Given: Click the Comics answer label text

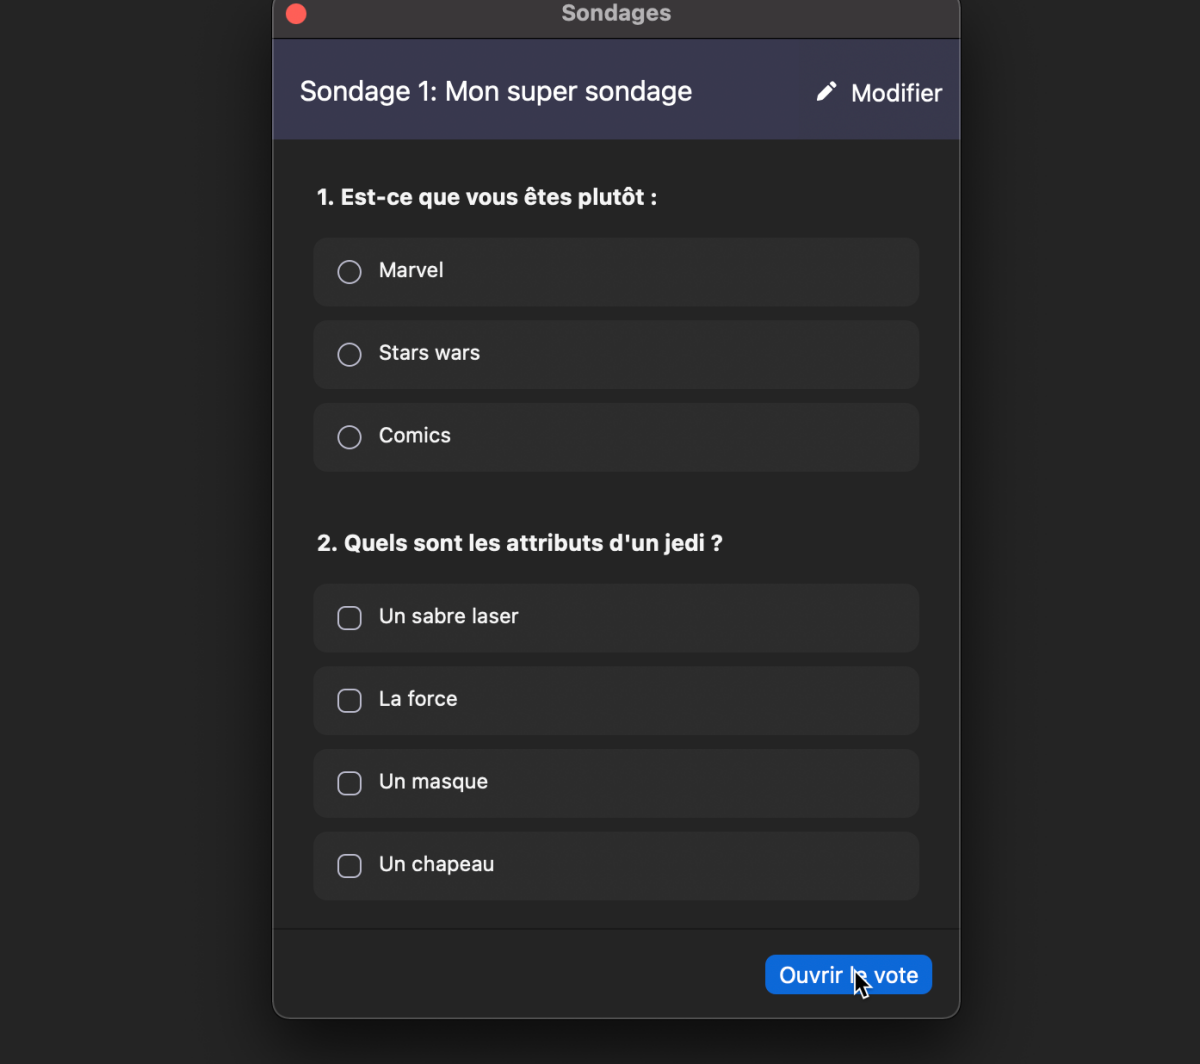Looking at the screenshot, I should click(x=415, y=435).
